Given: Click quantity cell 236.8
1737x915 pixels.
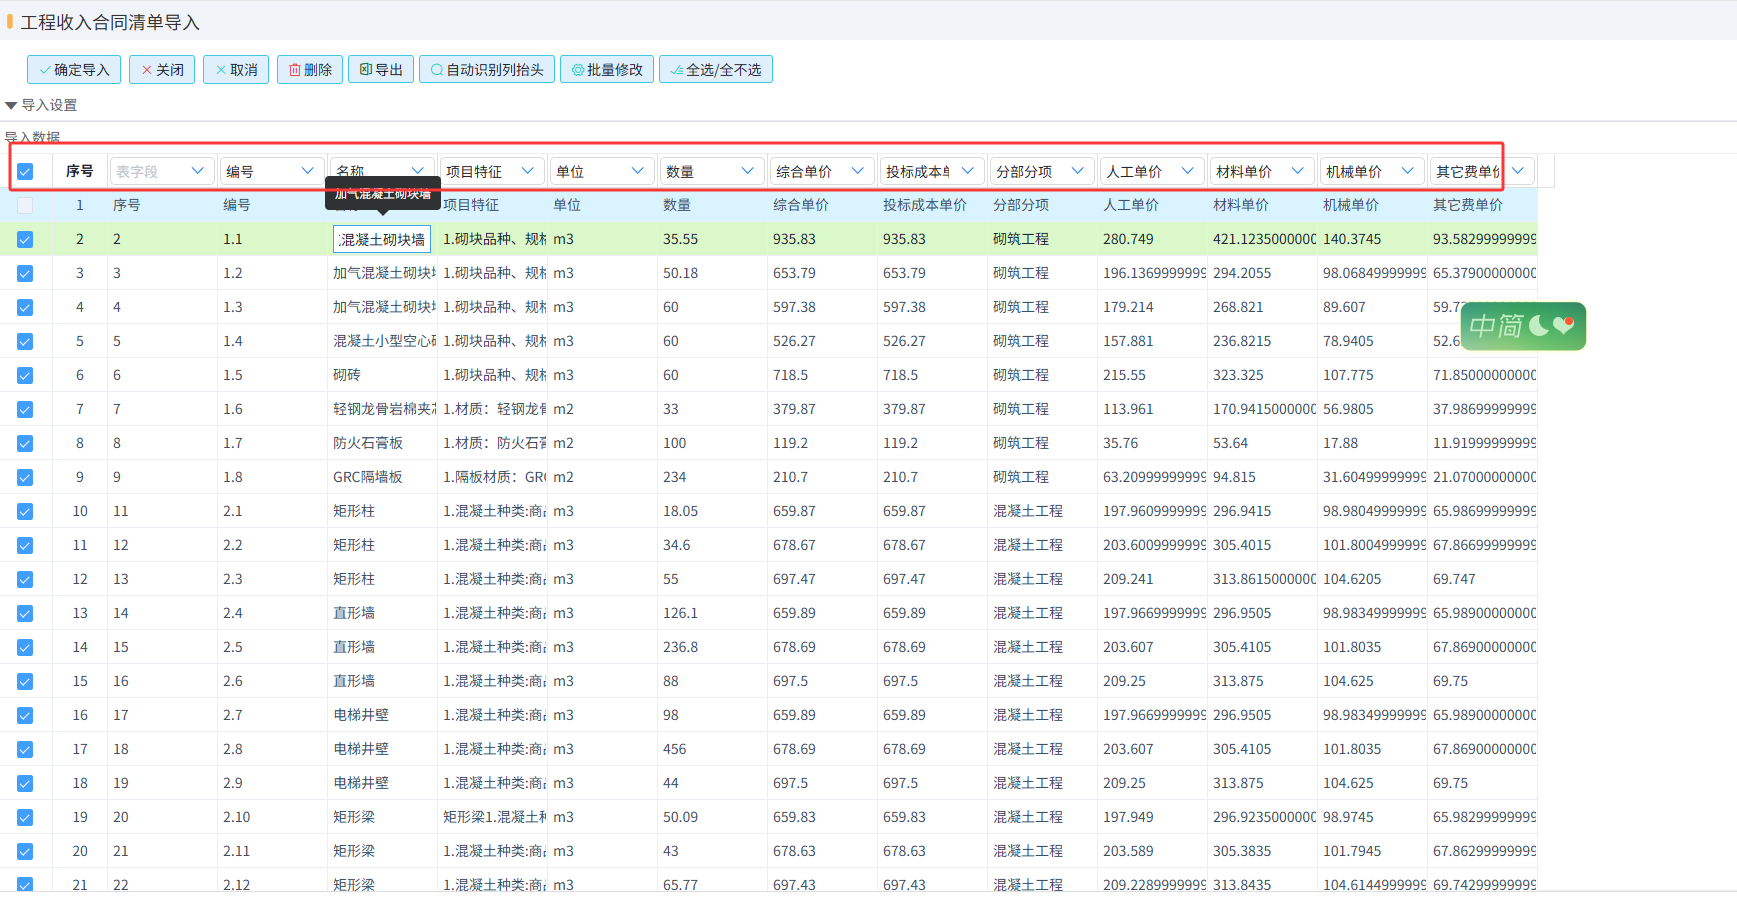Looking at the screenshot, I should (712, 647).
